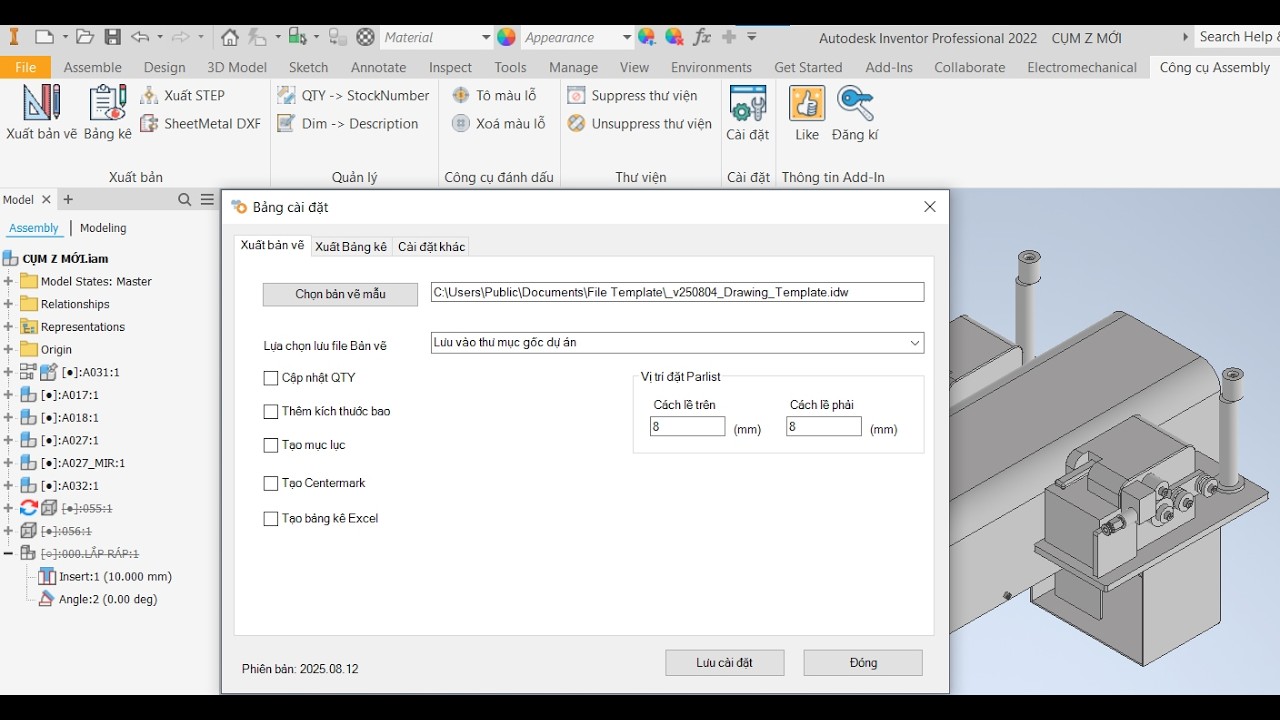Activate the Tô màu lỗ tool
The width and height of the screenshot is (1280, 720).
click(494, 95)
